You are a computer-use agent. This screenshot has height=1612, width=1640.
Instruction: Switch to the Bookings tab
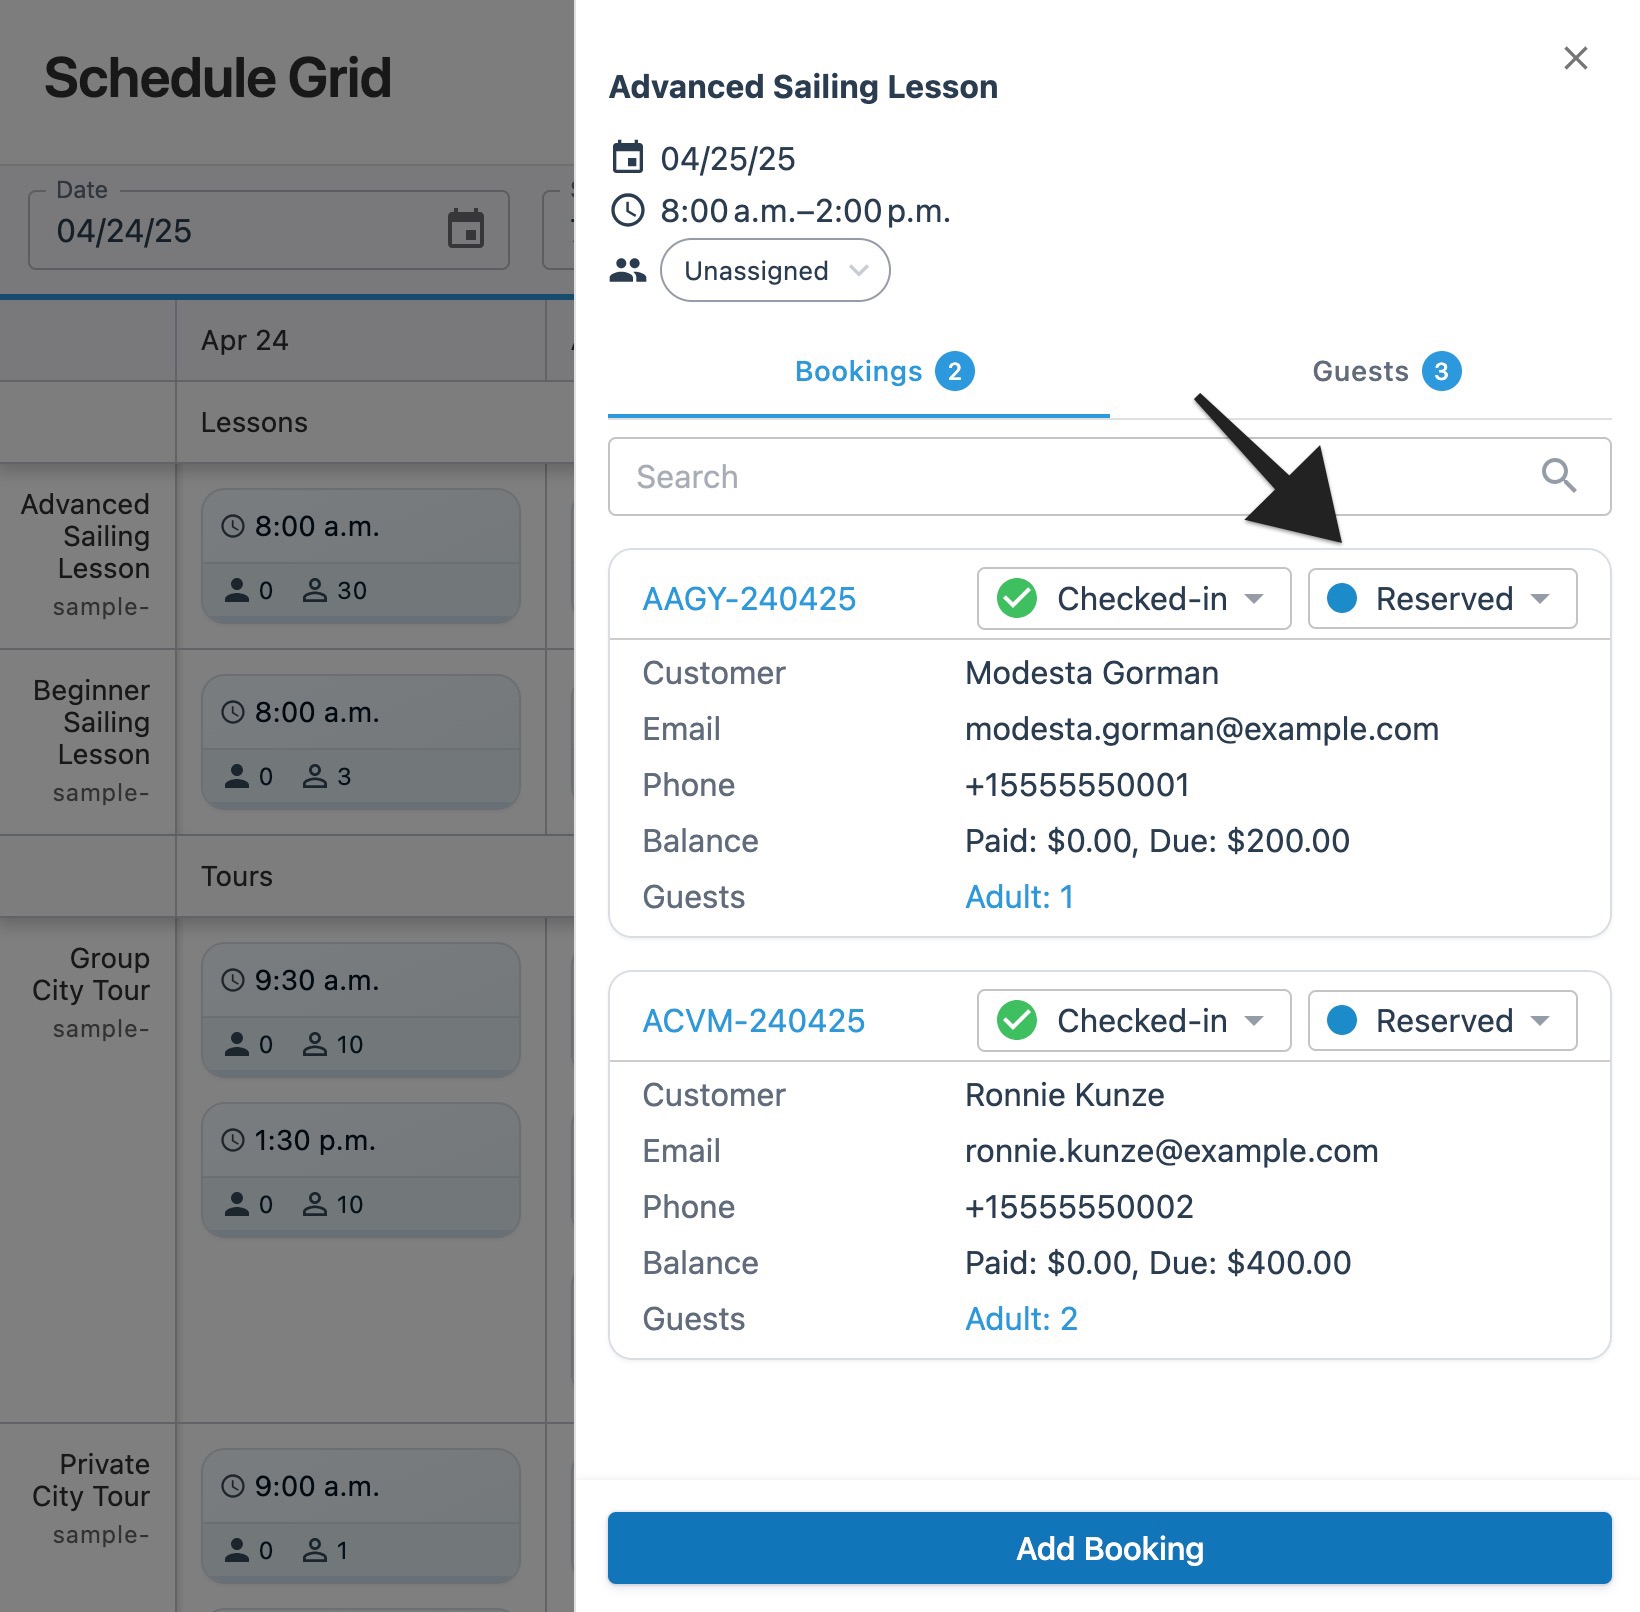tap(858, 371)
